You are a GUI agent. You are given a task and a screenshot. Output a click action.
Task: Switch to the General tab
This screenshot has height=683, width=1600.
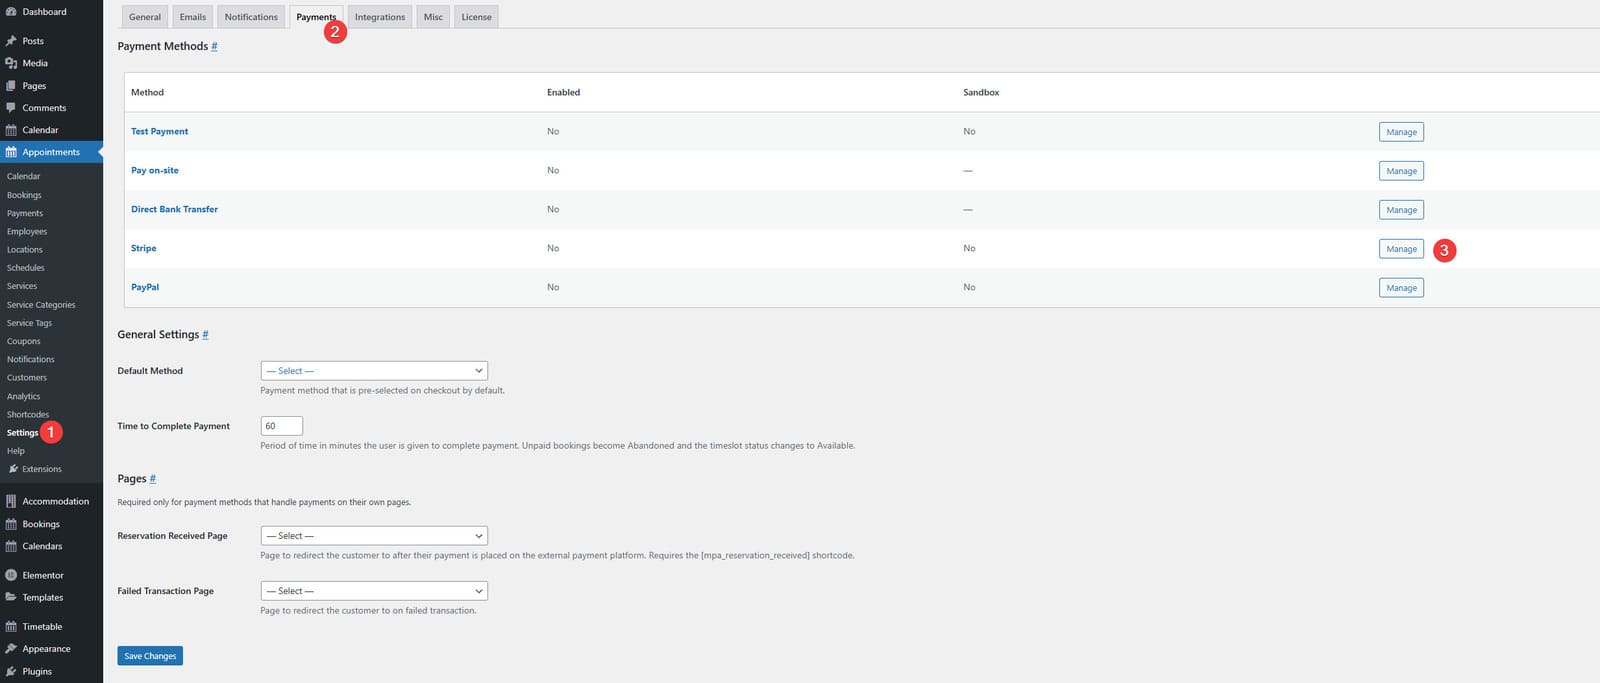[145, 17]
